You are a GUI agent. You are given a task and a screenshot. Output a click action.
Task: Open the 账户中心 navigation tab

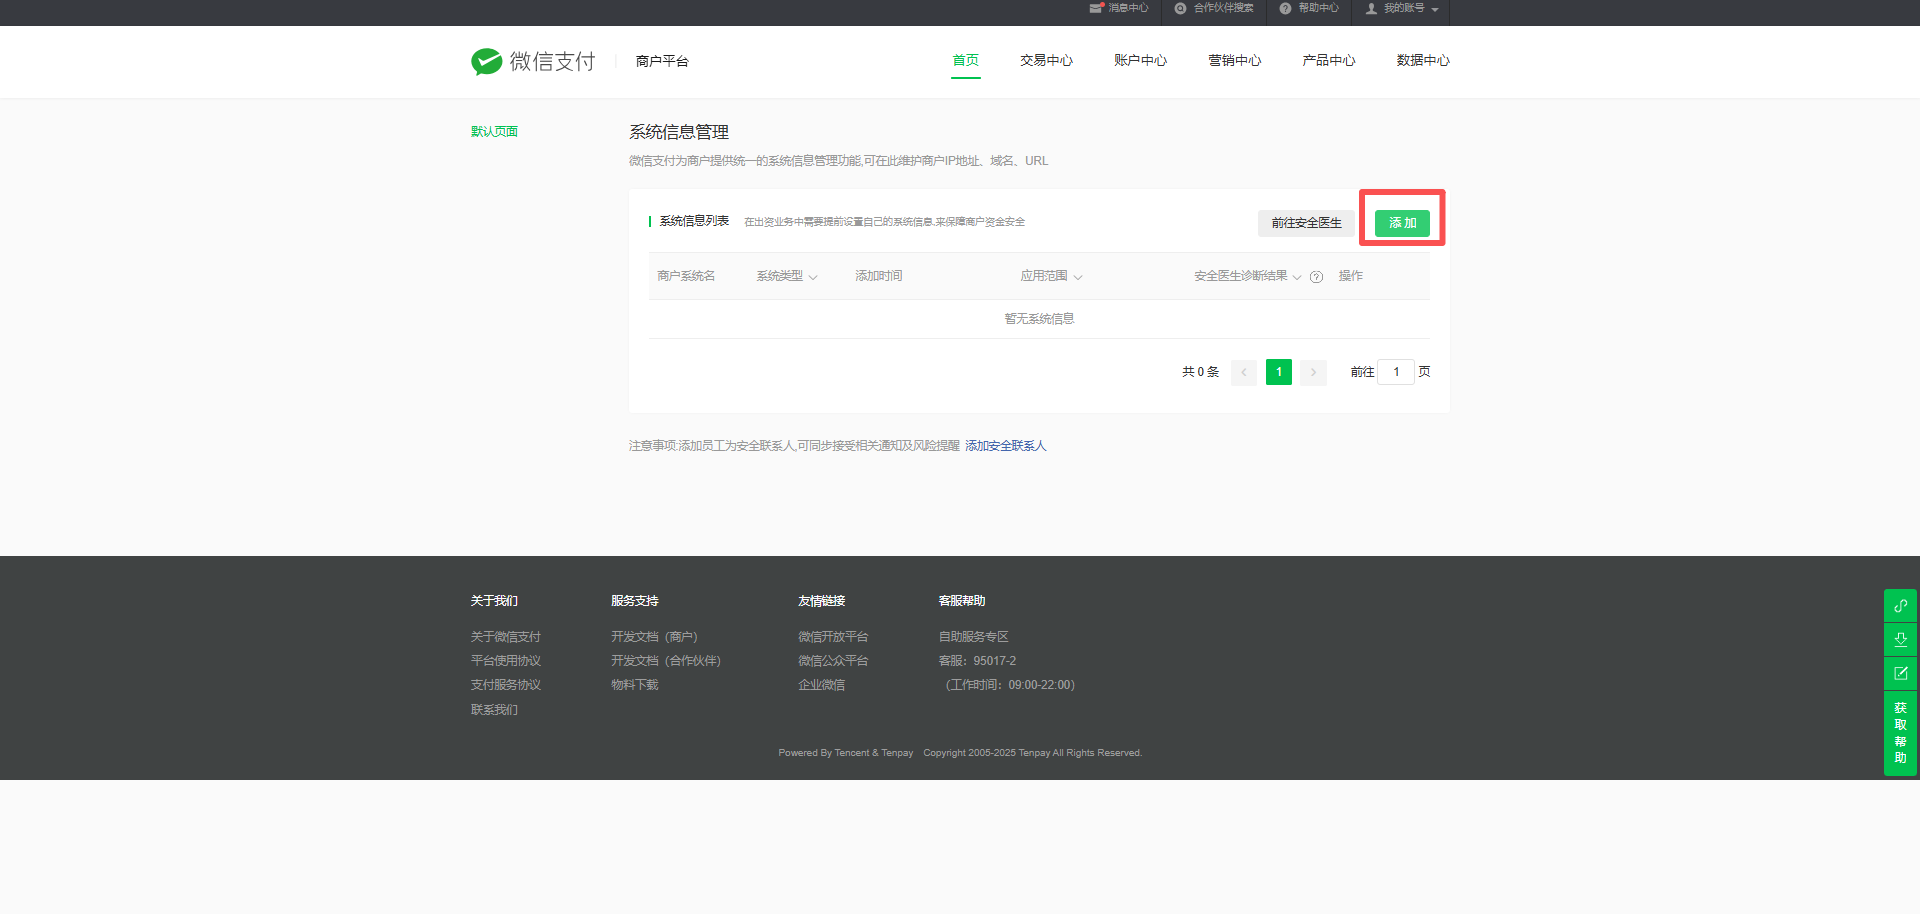pyautogui.click(x=1140, y=61)
